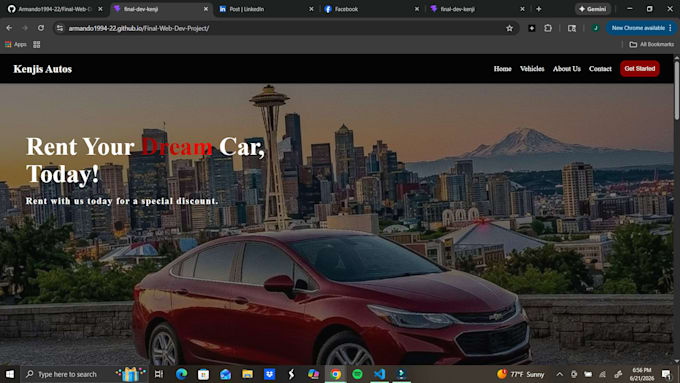Open the Contact nav link
This screenshot has width=680, height=383.
click(600, 69)
